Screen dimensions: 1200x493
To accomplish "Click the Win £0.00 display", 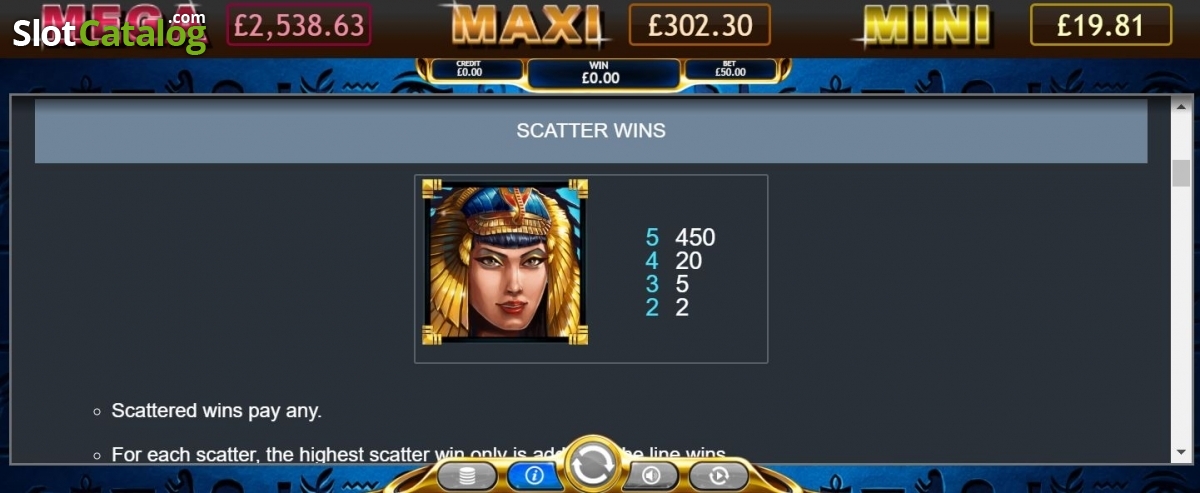I will click(x=600, y=72).
